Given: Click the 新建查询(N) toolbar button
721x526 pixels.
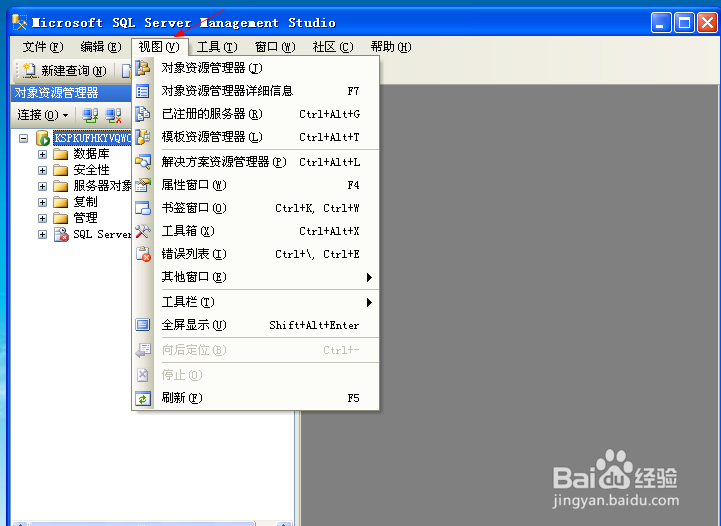Looking at the screenshot, I should (x=64, y=70).
